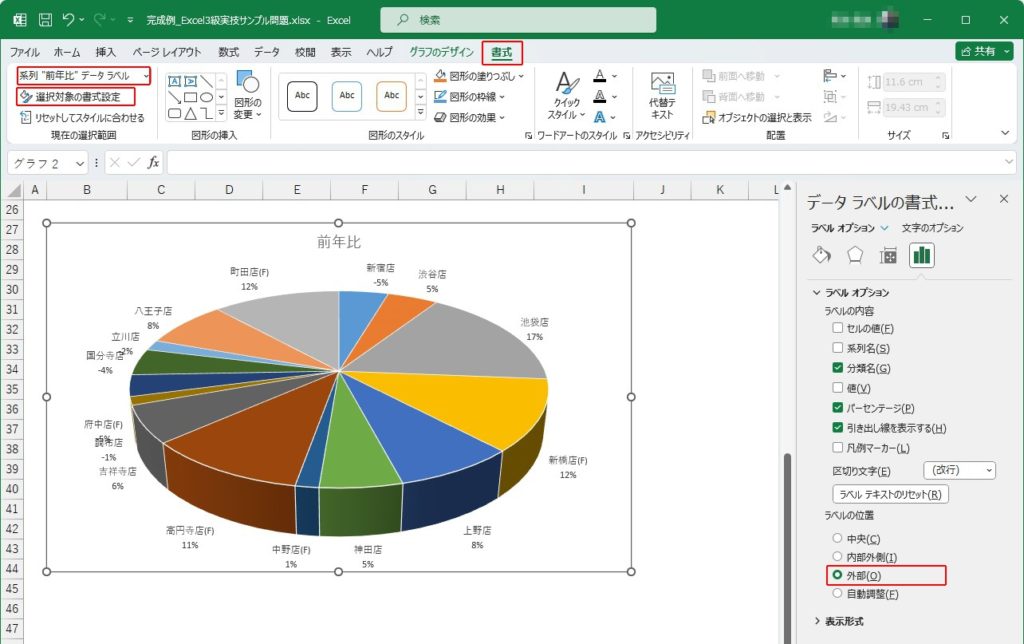This screenshot has height=644, width=1024.
Task: Switch to the 挿入 ribbon tab
Action: [105, 52]
